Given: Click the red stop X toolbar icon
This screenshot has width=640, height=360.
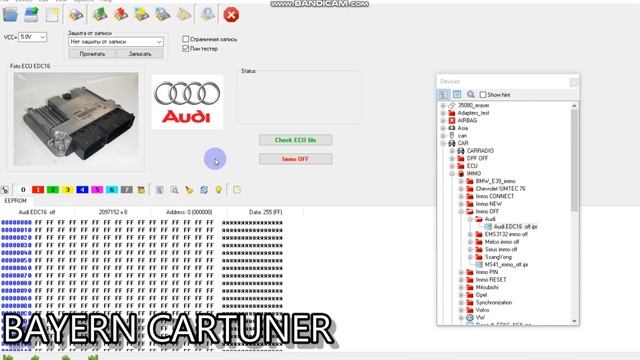Looking at the screenshot, I should point(231,15).
